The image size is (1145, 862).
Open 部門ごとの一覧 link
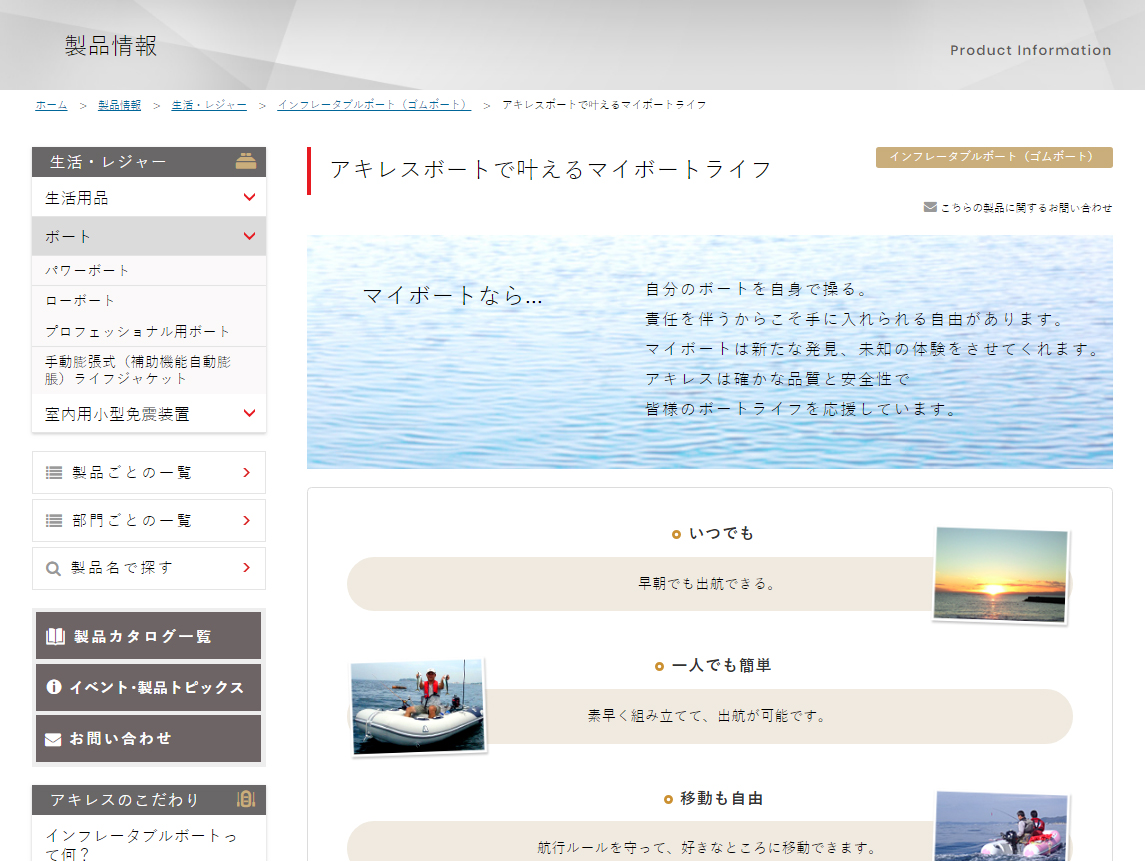[x=149, y=521]
